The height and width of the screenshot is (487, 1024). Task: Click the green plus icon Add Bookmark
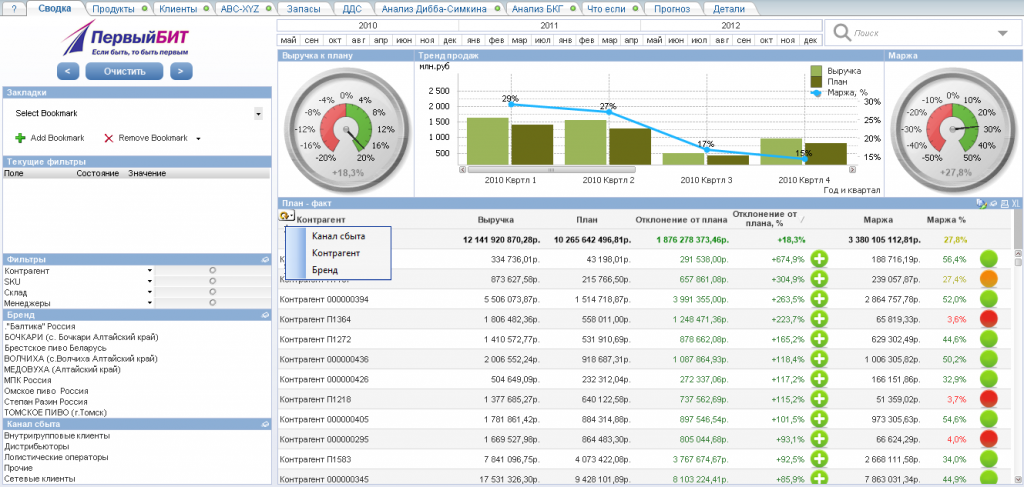(20, 138)
